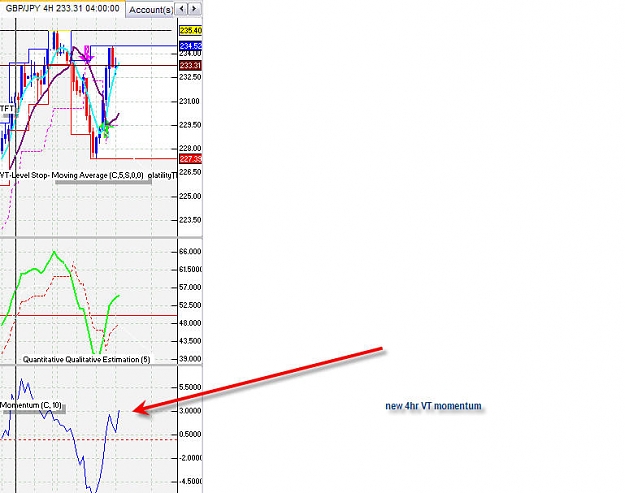
Task: Select the 233.31 current price label
Action: pos(191,65)
